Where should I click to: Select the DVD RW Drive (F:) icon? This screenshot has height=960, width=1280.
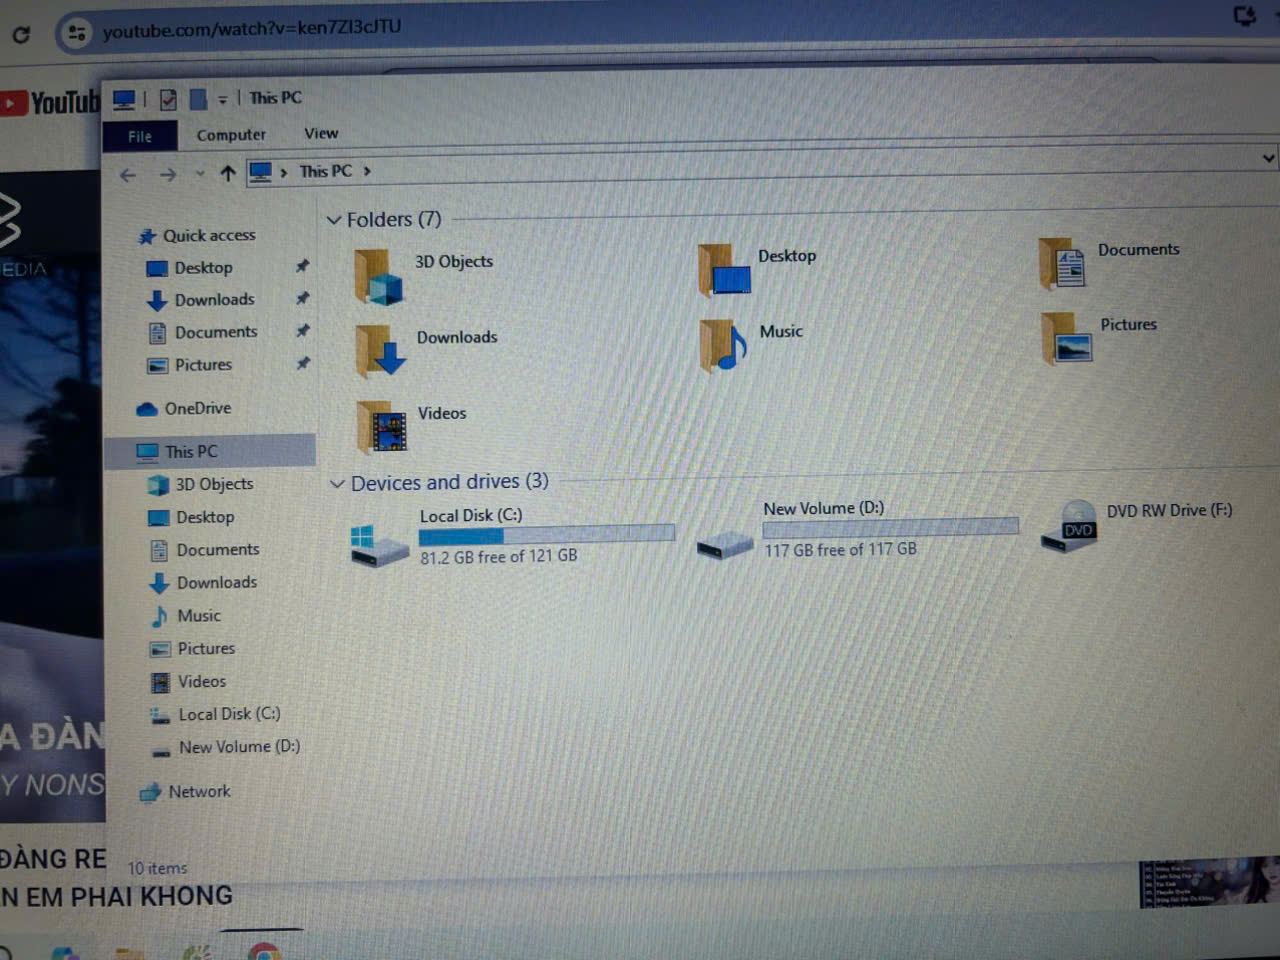point(1069,526)
